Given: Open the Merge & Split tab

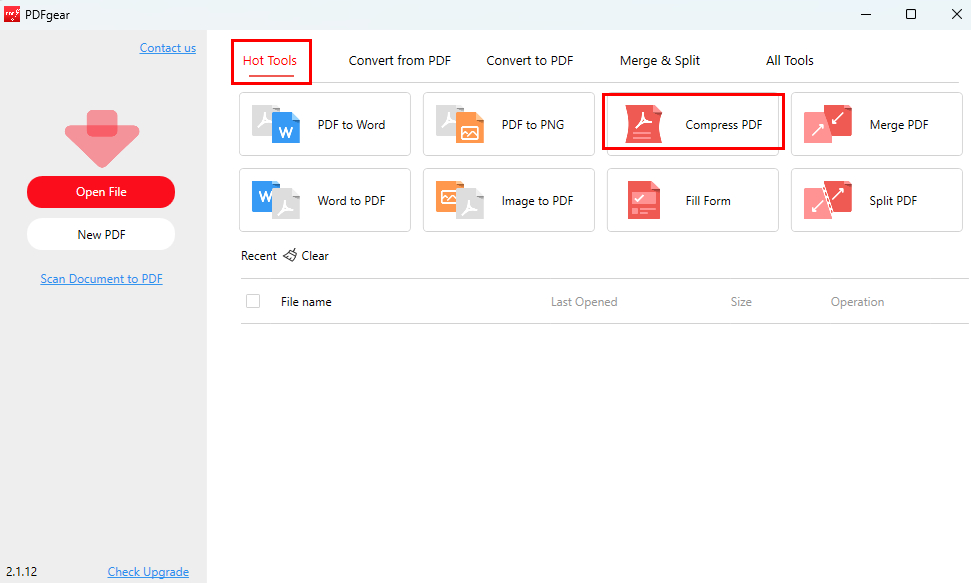Looking at the screenshot, I should [x=660, y=60].
